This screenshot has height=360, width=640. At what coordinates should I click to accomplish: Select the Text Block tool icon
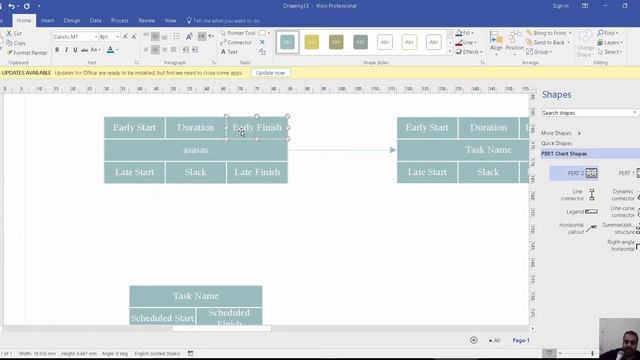(262, 52)
